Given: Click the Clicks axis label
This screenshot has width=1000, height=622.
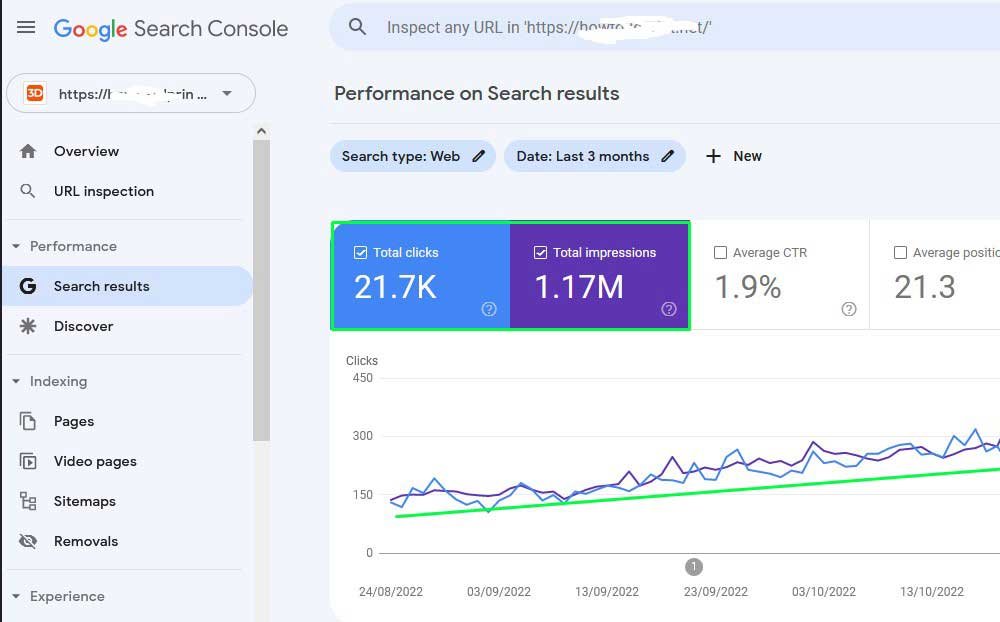Looking at the screenshot, I should pos(362,360).
